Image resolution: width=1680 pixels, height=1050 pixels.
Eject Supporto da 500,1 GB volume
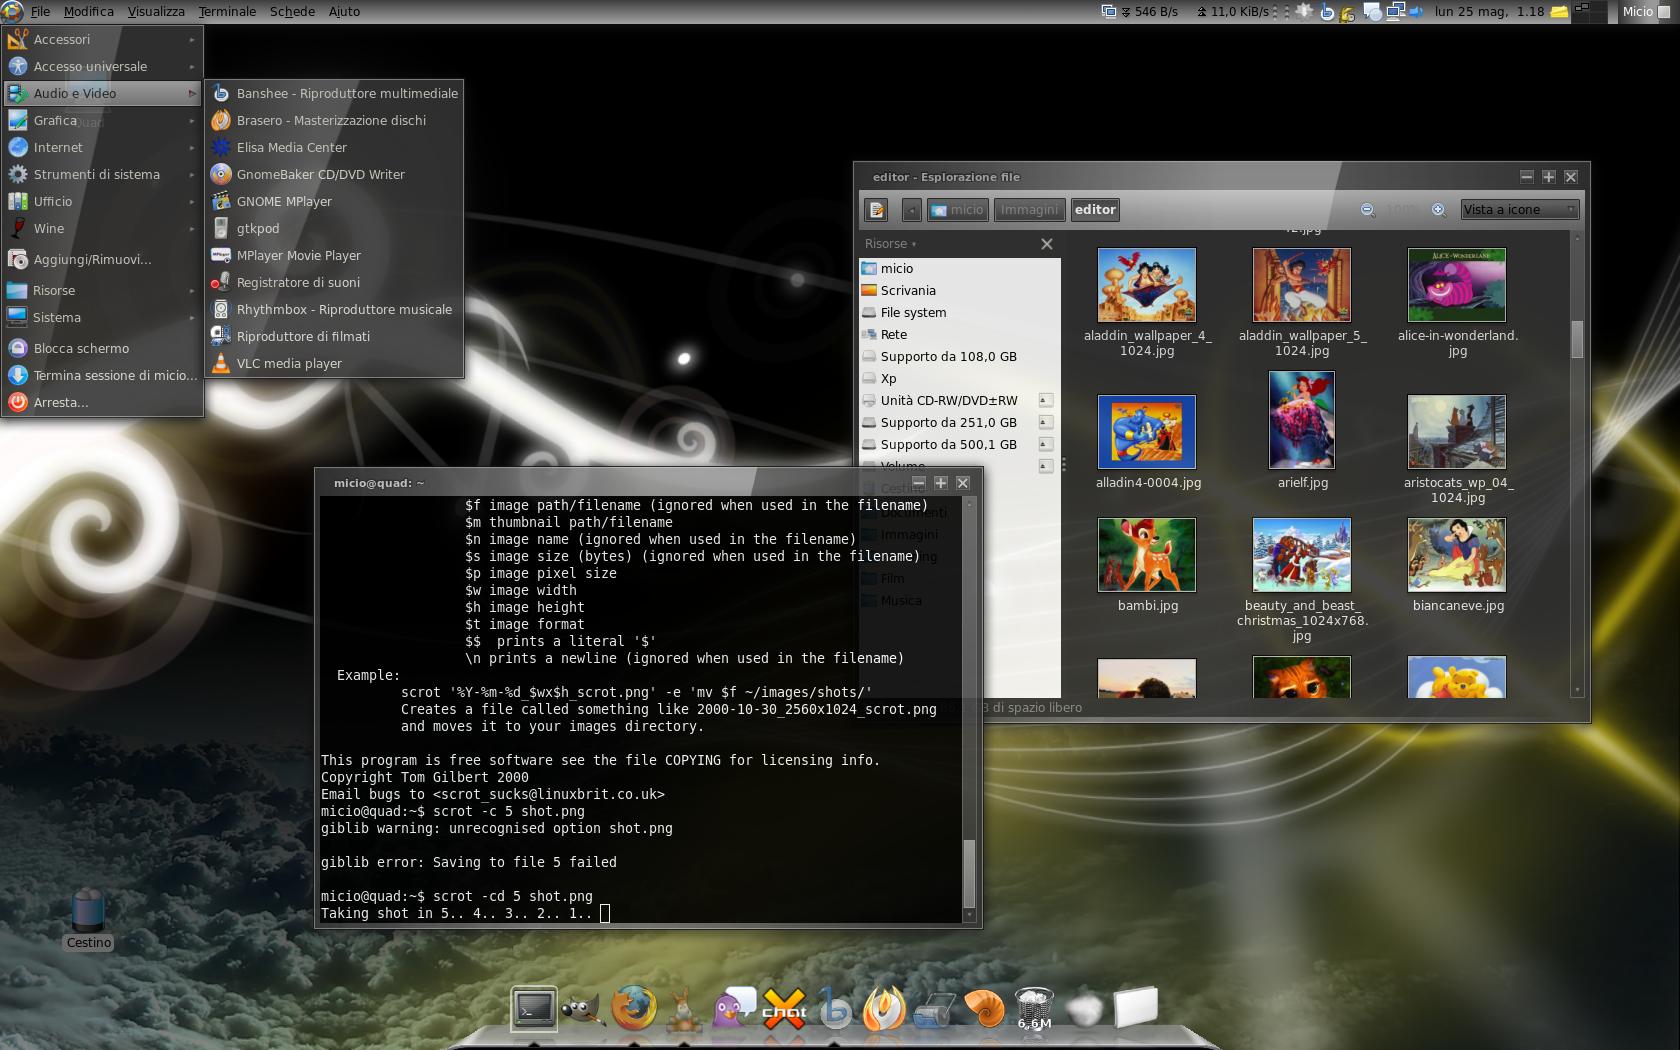pos(1045,444)
